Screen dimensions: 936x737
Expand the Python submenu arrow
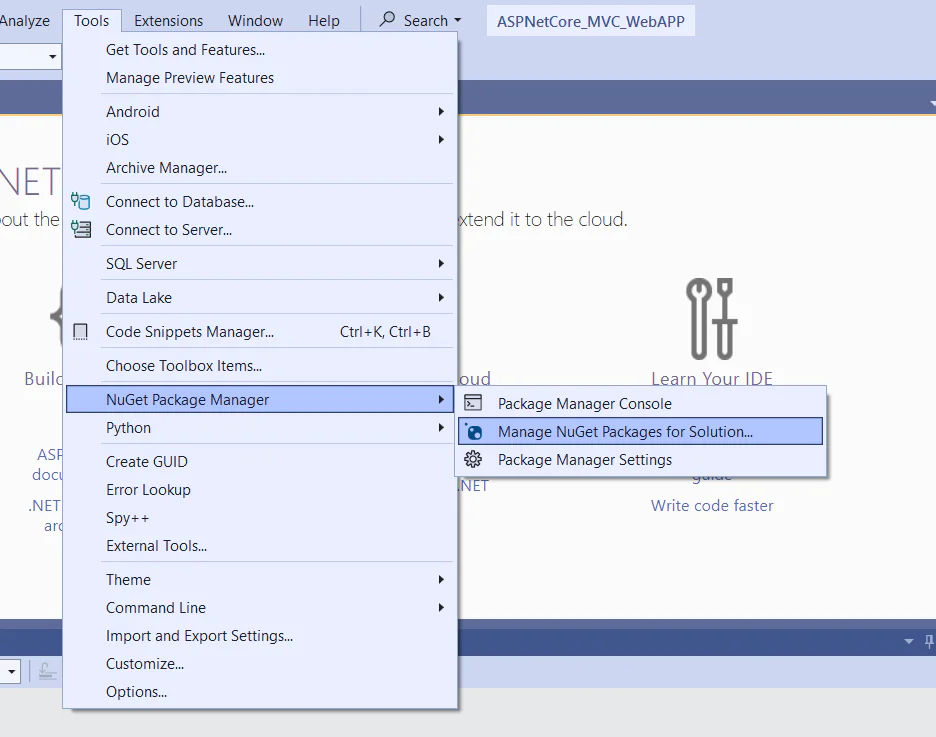[441, 428]
